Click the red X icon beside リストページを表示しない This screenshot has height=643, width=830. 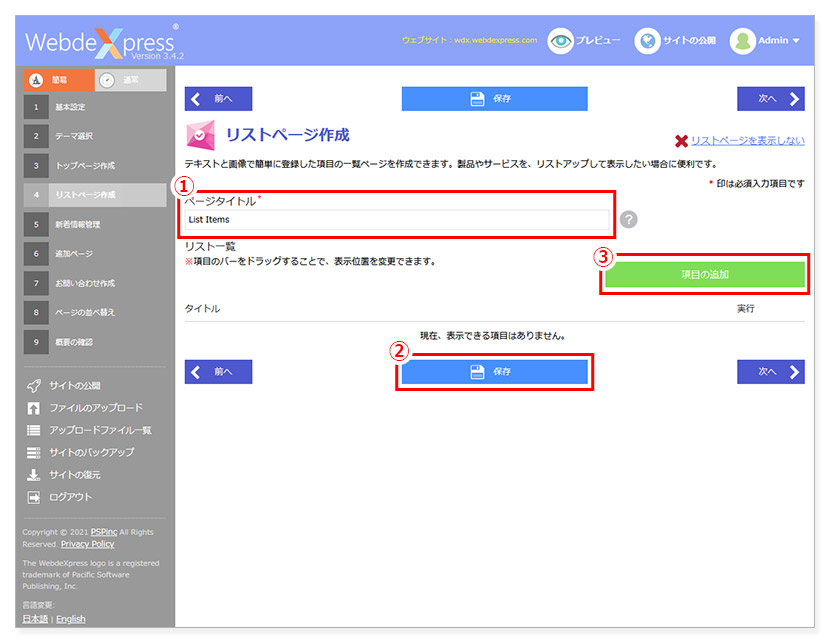(681, 141)
